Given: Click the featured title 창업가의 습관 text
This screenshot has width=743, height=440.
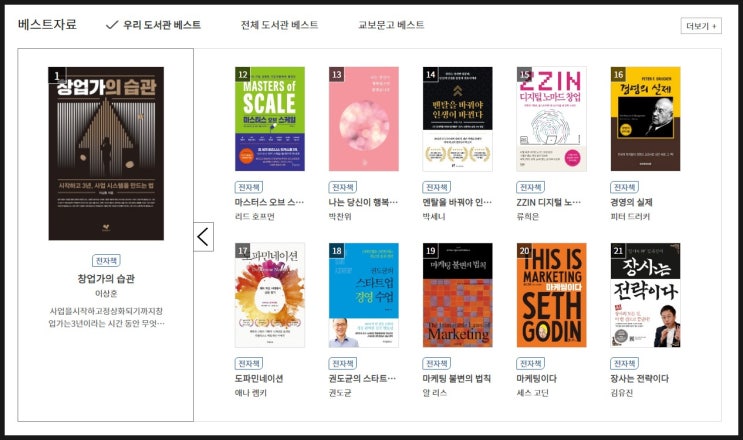Looking at the screenshot, I should [x=106, y=278].
